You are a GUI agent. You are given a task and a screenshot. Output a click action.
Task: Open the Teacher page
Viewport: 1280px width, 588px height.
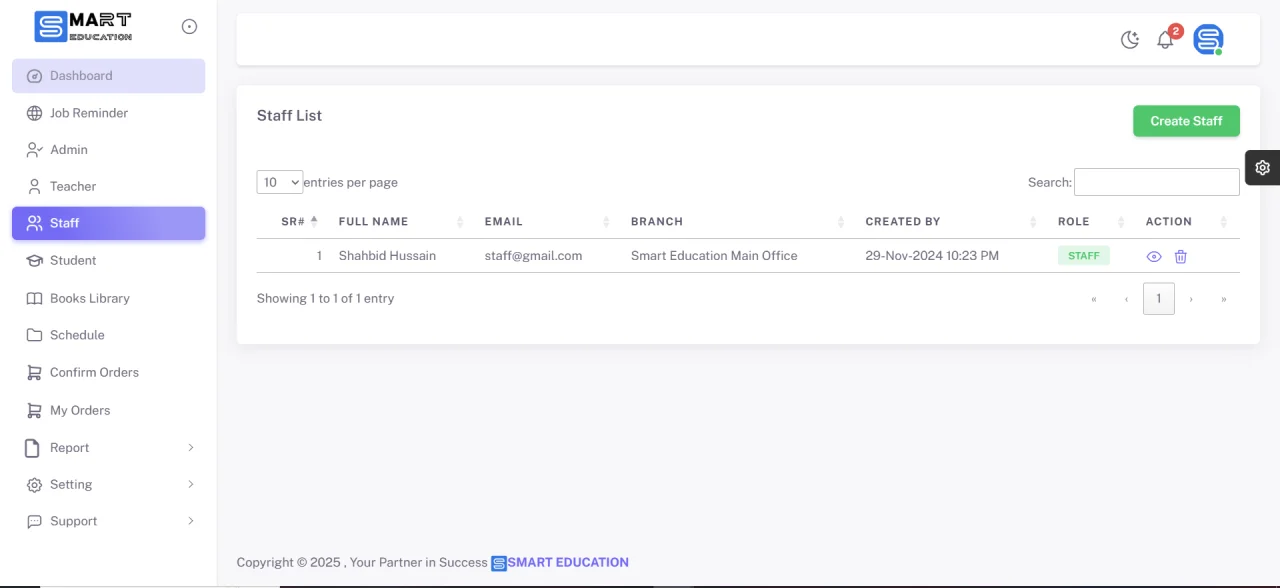click(x=108, y=187)
